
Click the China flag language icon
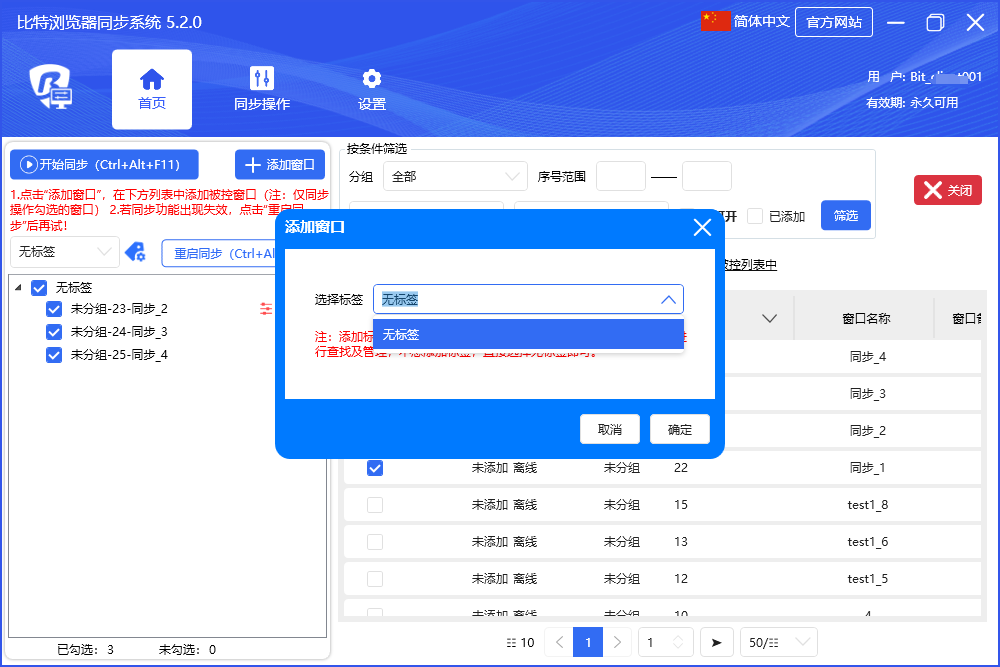[716, 21]
